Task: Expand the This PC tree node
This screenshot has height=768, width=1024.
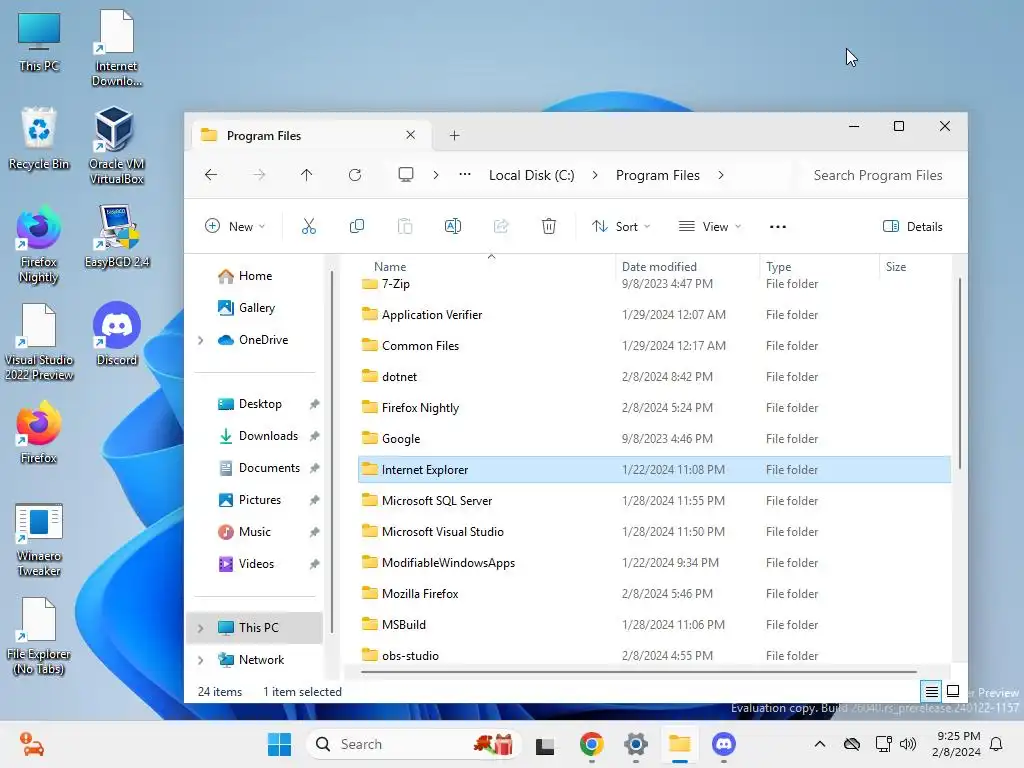Action: 200,628
